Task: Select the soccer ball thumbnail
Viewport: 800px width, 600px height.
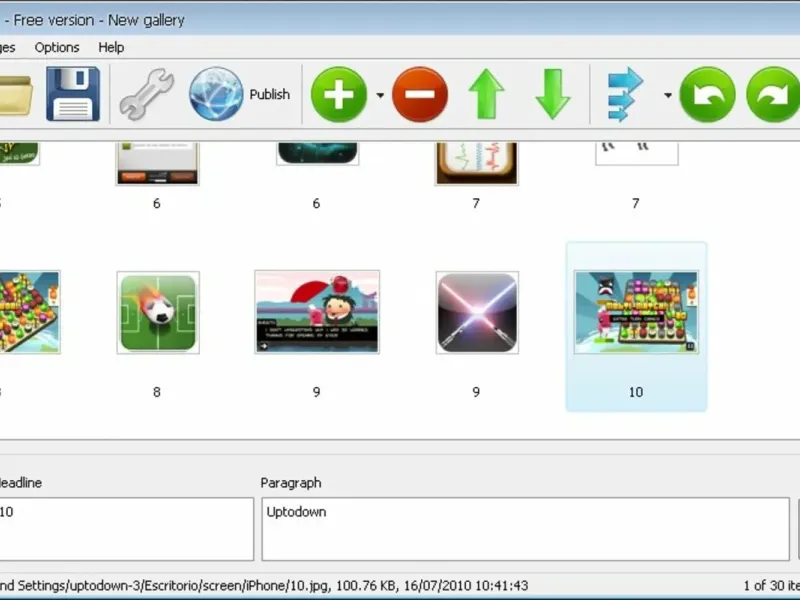Action: click(x=158, y=313)
